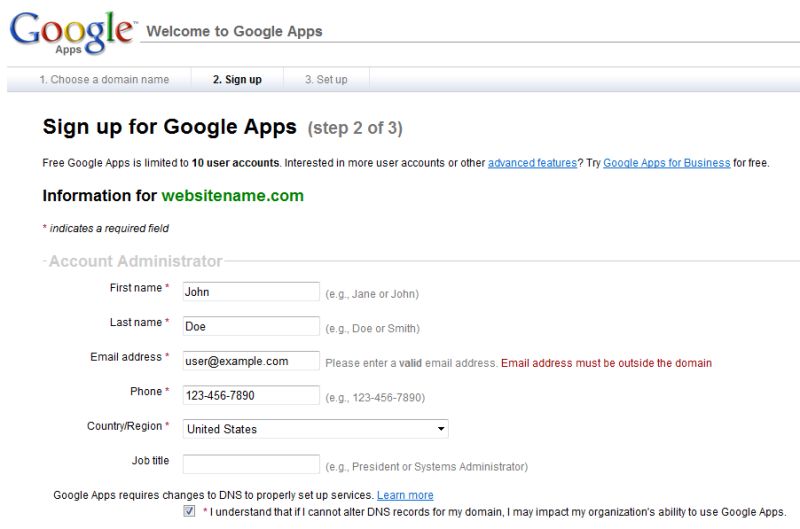800x529 pixels.
Task: Open the 'Choose a domain name' step tab
Action: (104, 80)
